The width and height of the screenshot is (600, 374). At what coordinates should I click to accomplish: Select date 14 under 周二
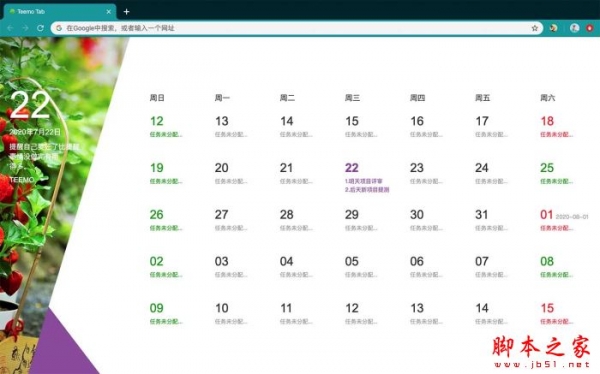coord(287,121)
